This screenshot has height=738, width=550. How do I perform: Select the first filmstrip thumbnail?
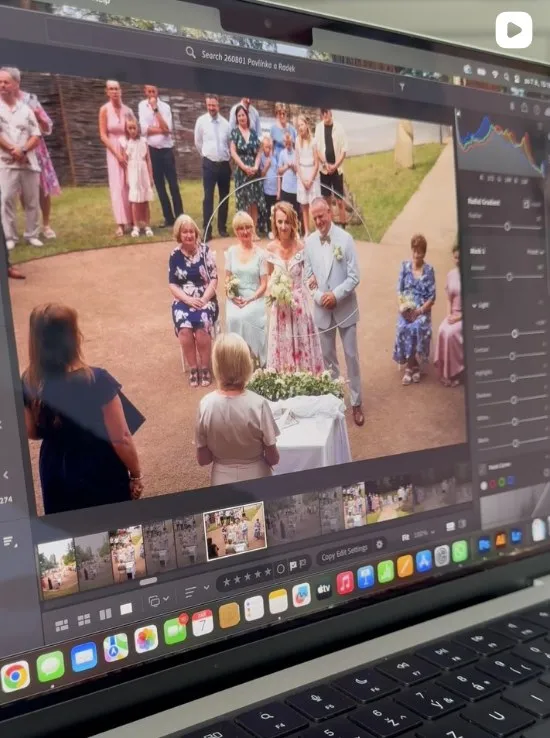pos(57,568)
